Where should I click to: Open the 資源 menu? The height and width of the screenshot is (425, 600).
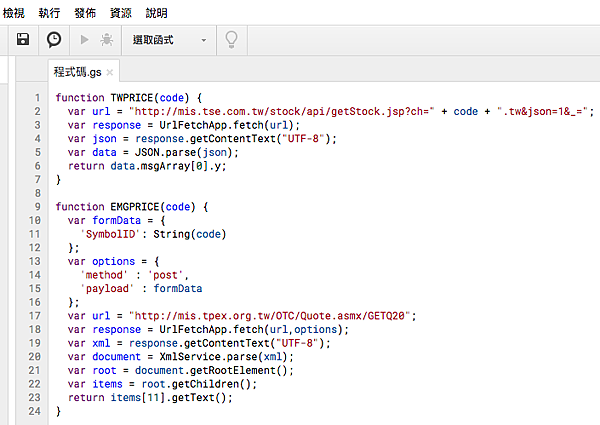coord(120,13)
